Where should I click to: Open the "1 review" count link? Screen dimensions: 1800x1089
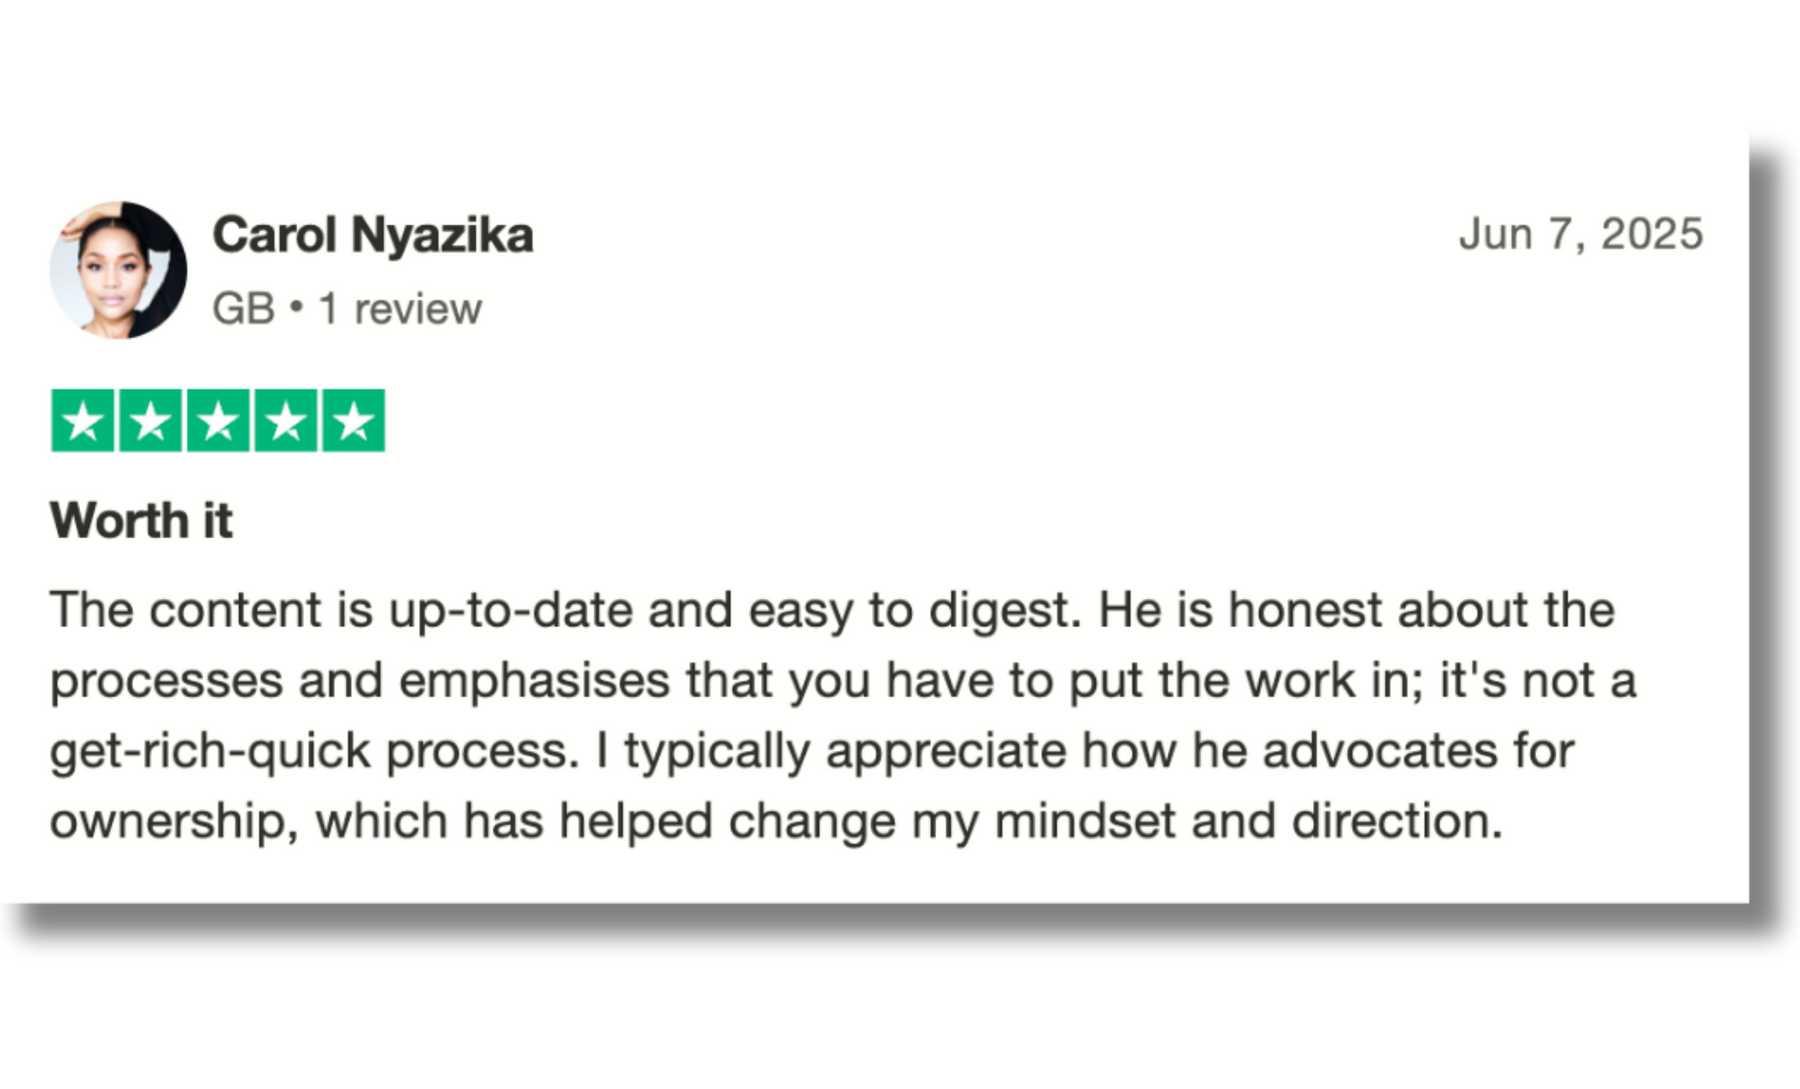pyautogui.click(x=399, y=309)
